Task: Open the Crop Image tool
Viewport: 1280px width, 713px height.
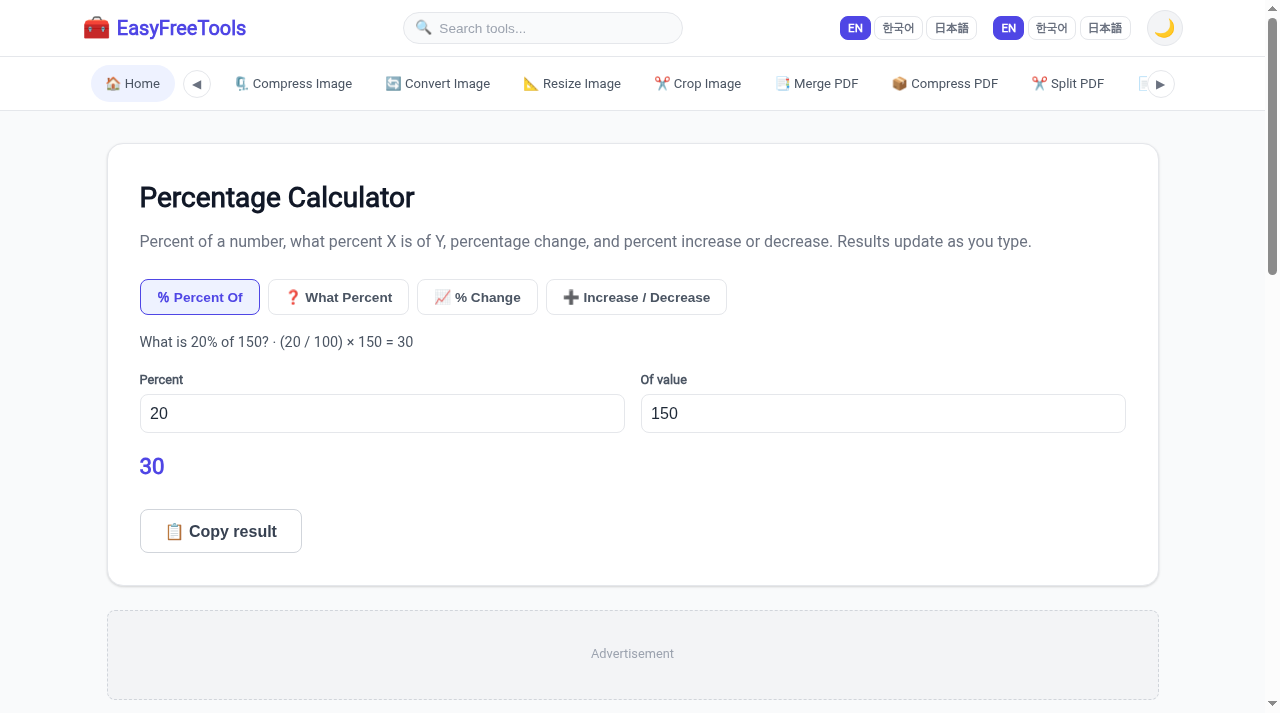Action: (698, 84)
